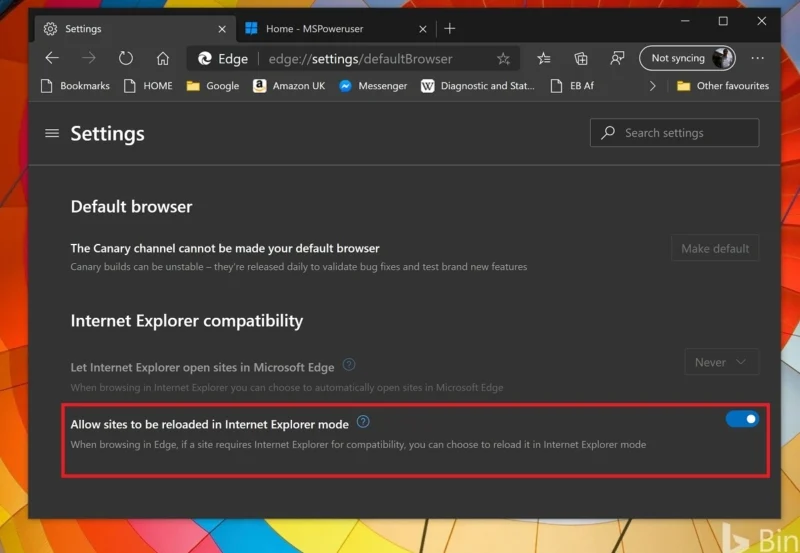The width and height of the screenshot is (800, 553).
Task: Click help icon beside Internet Explorer mode
Action: coord(363,422)
